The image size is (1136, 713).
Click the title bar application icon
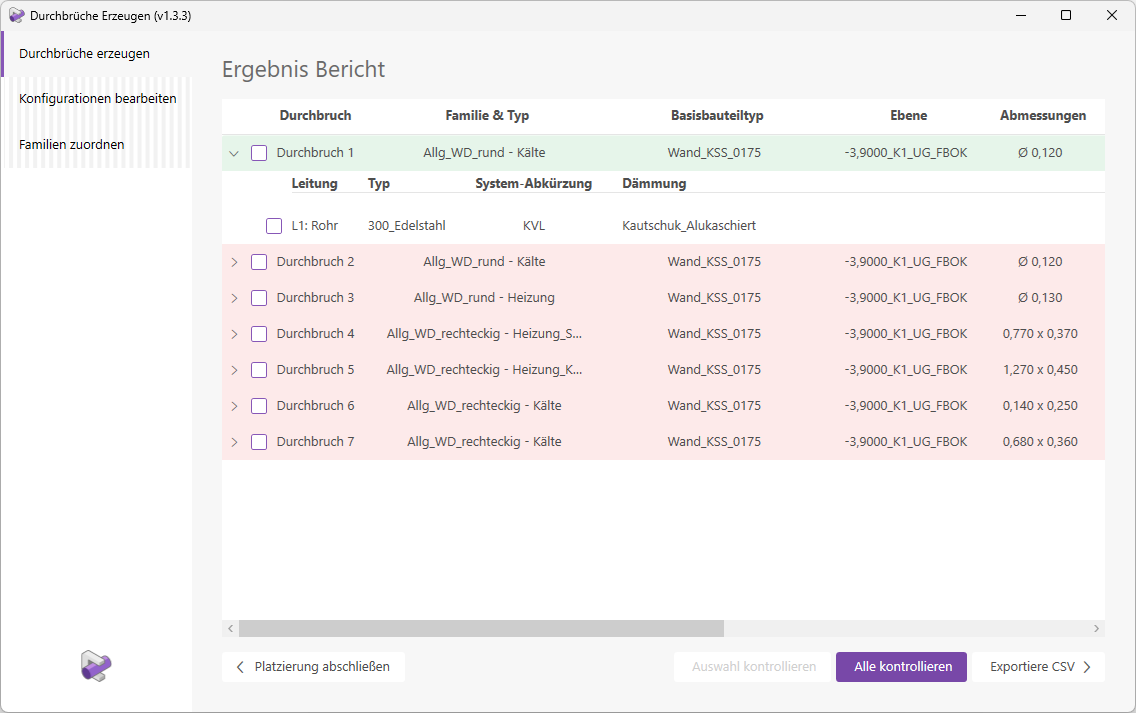(16, 15)
